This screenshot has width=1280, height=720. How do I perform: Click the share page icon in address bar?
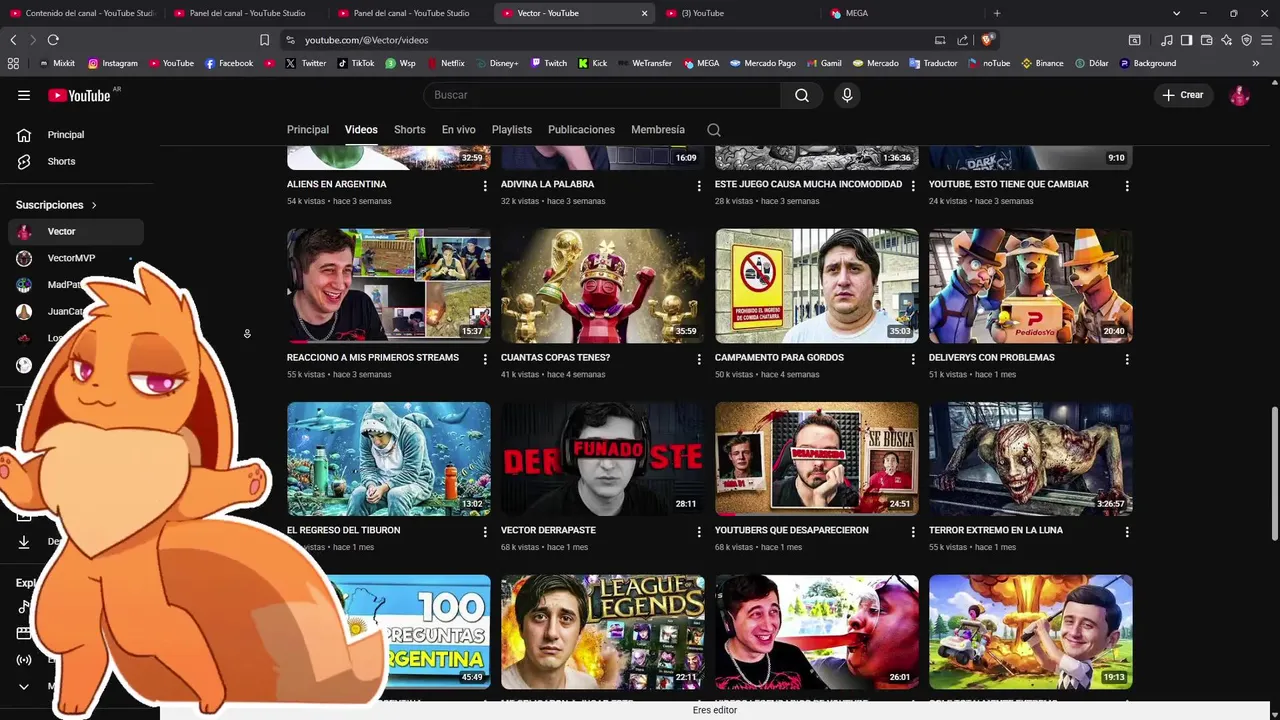962,40
